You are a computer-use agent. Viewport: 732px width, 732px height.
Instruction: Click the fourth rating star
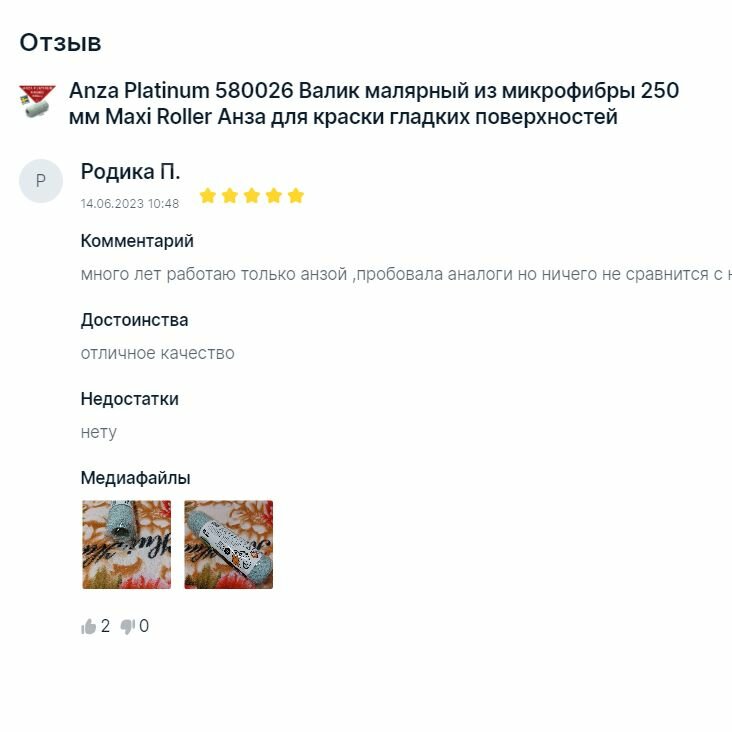(274, 196)
